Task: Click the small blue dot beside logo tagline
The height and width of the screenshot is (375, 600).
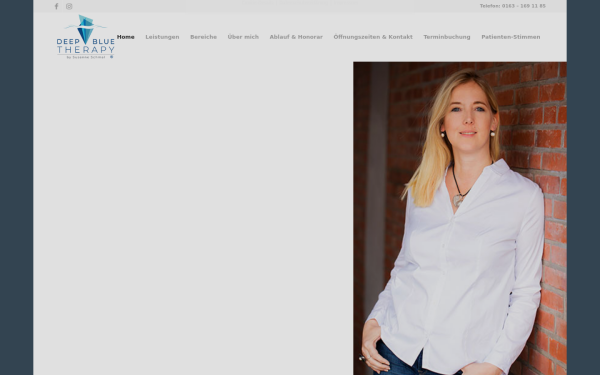Action: coord(112,57)
